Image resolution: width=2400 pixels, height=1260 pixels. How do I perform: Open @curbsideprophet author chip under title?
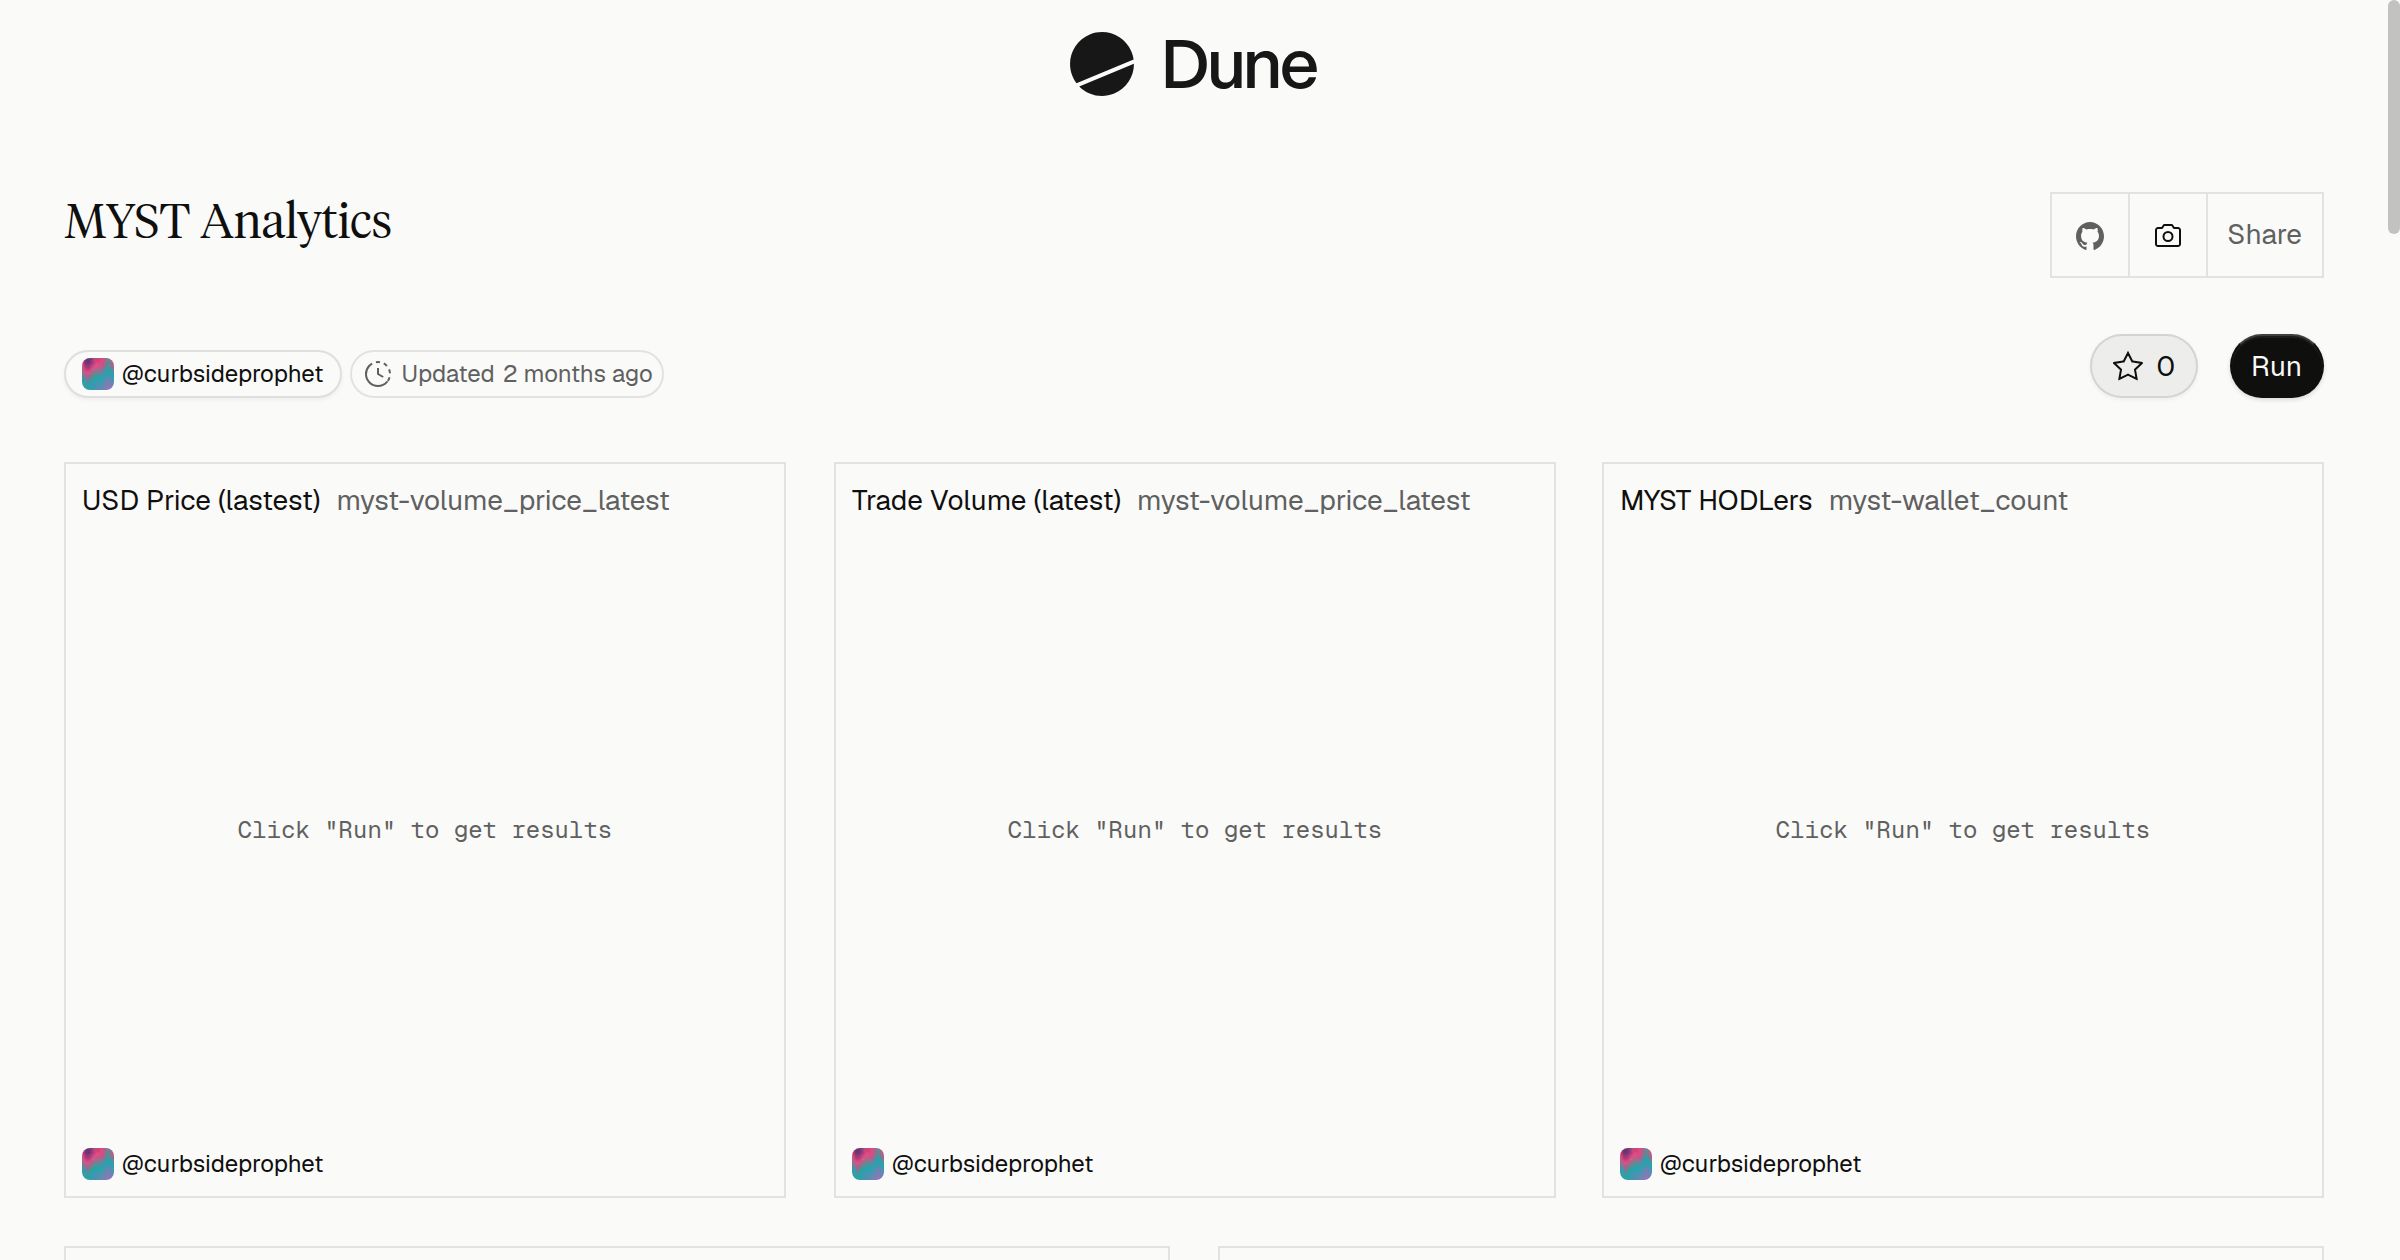click(203, 374)
